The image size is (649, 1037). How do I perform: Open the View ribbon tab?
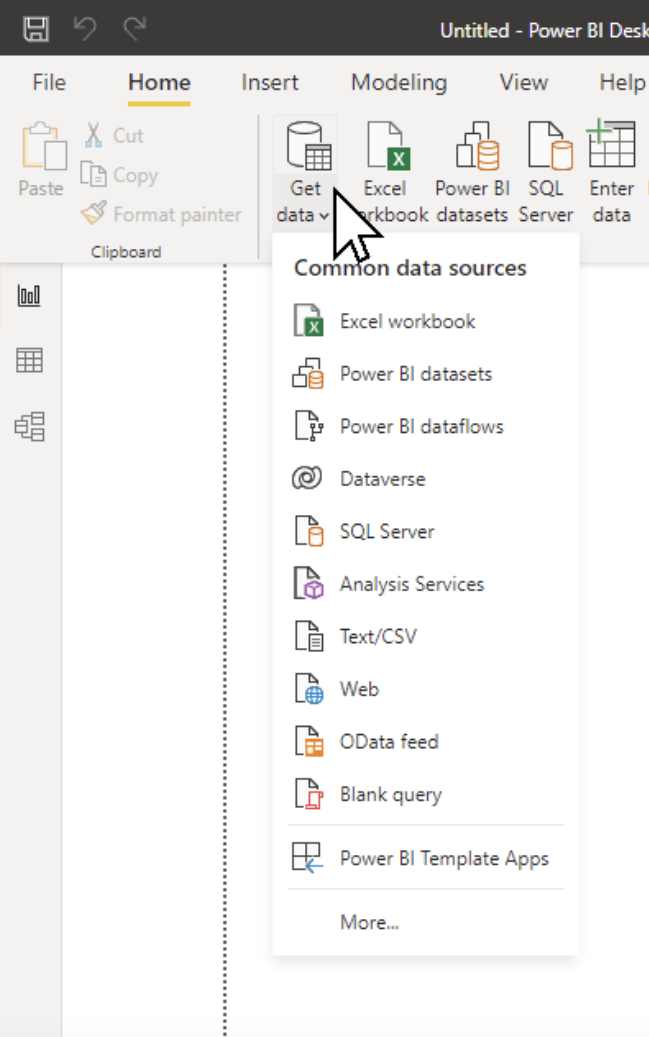(x=523, y=83)
